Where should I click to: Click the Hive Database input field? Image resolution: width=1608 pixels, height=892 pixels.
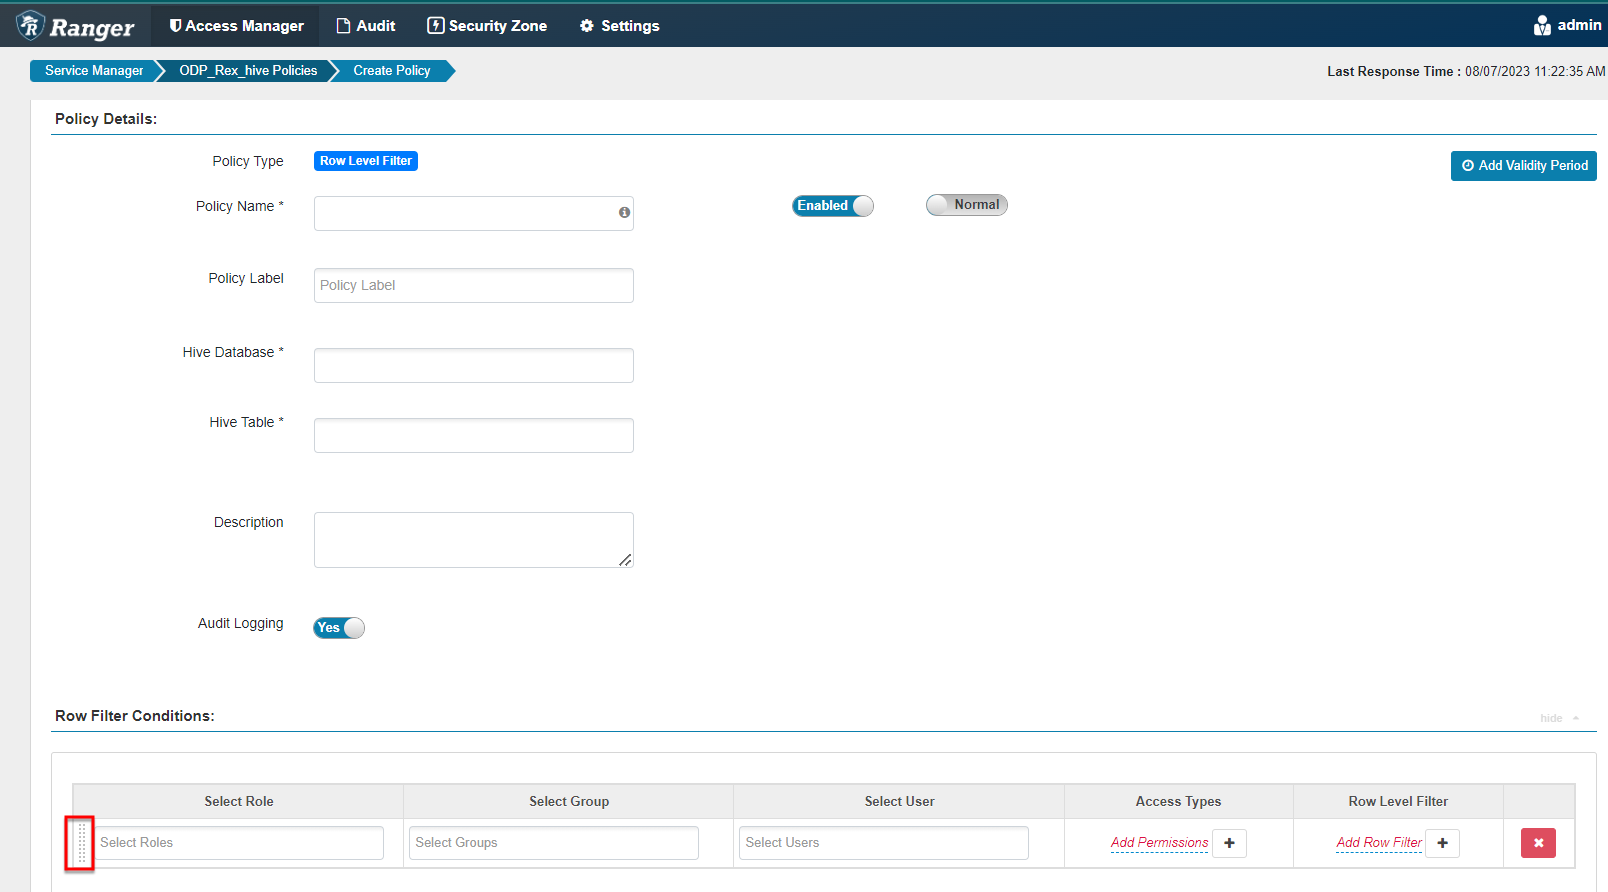point(474,365)
